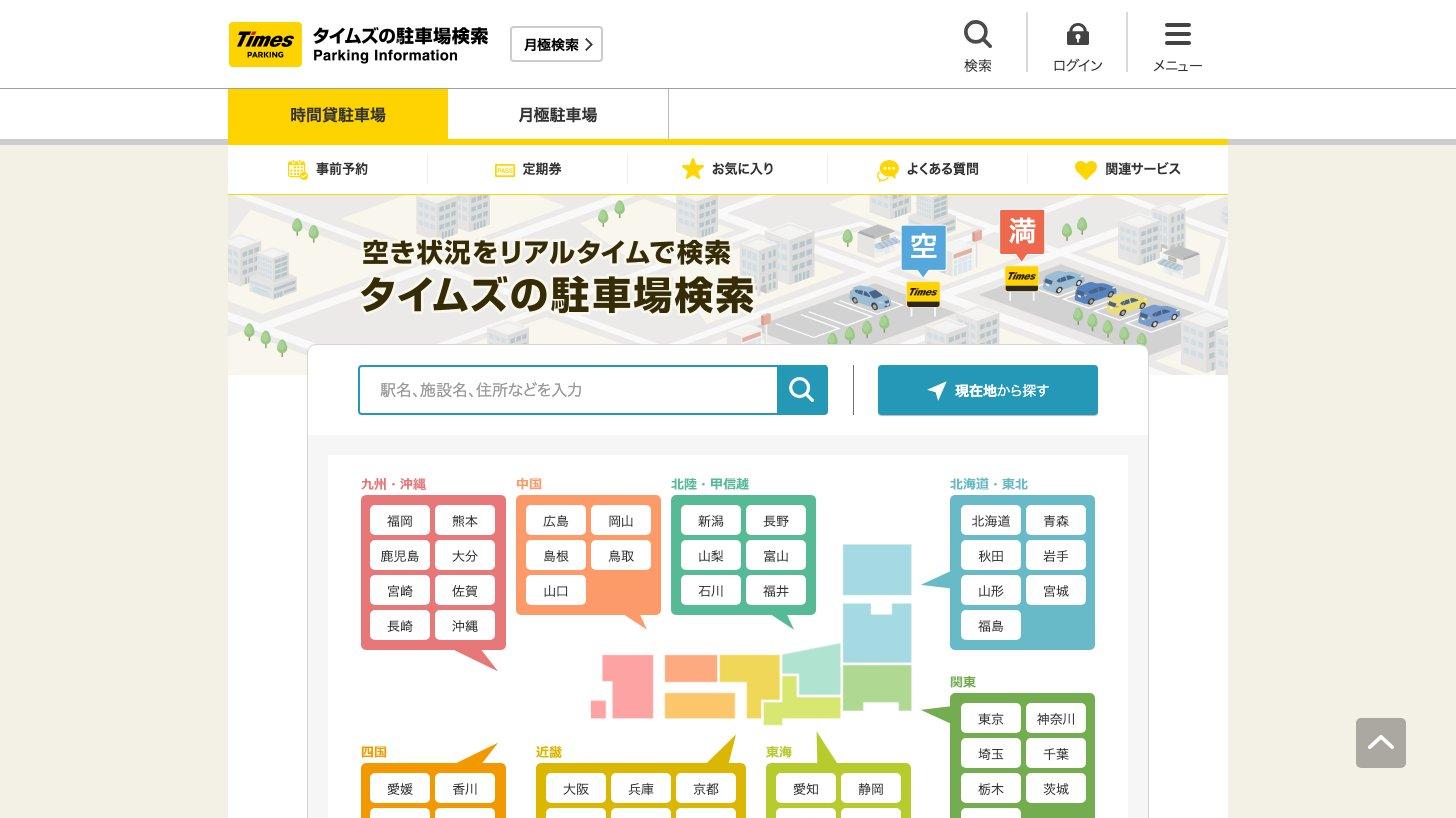Viewport: 1456px width, 818px height.
Task: Select 香川 prefecture
Action: point(465,789)
